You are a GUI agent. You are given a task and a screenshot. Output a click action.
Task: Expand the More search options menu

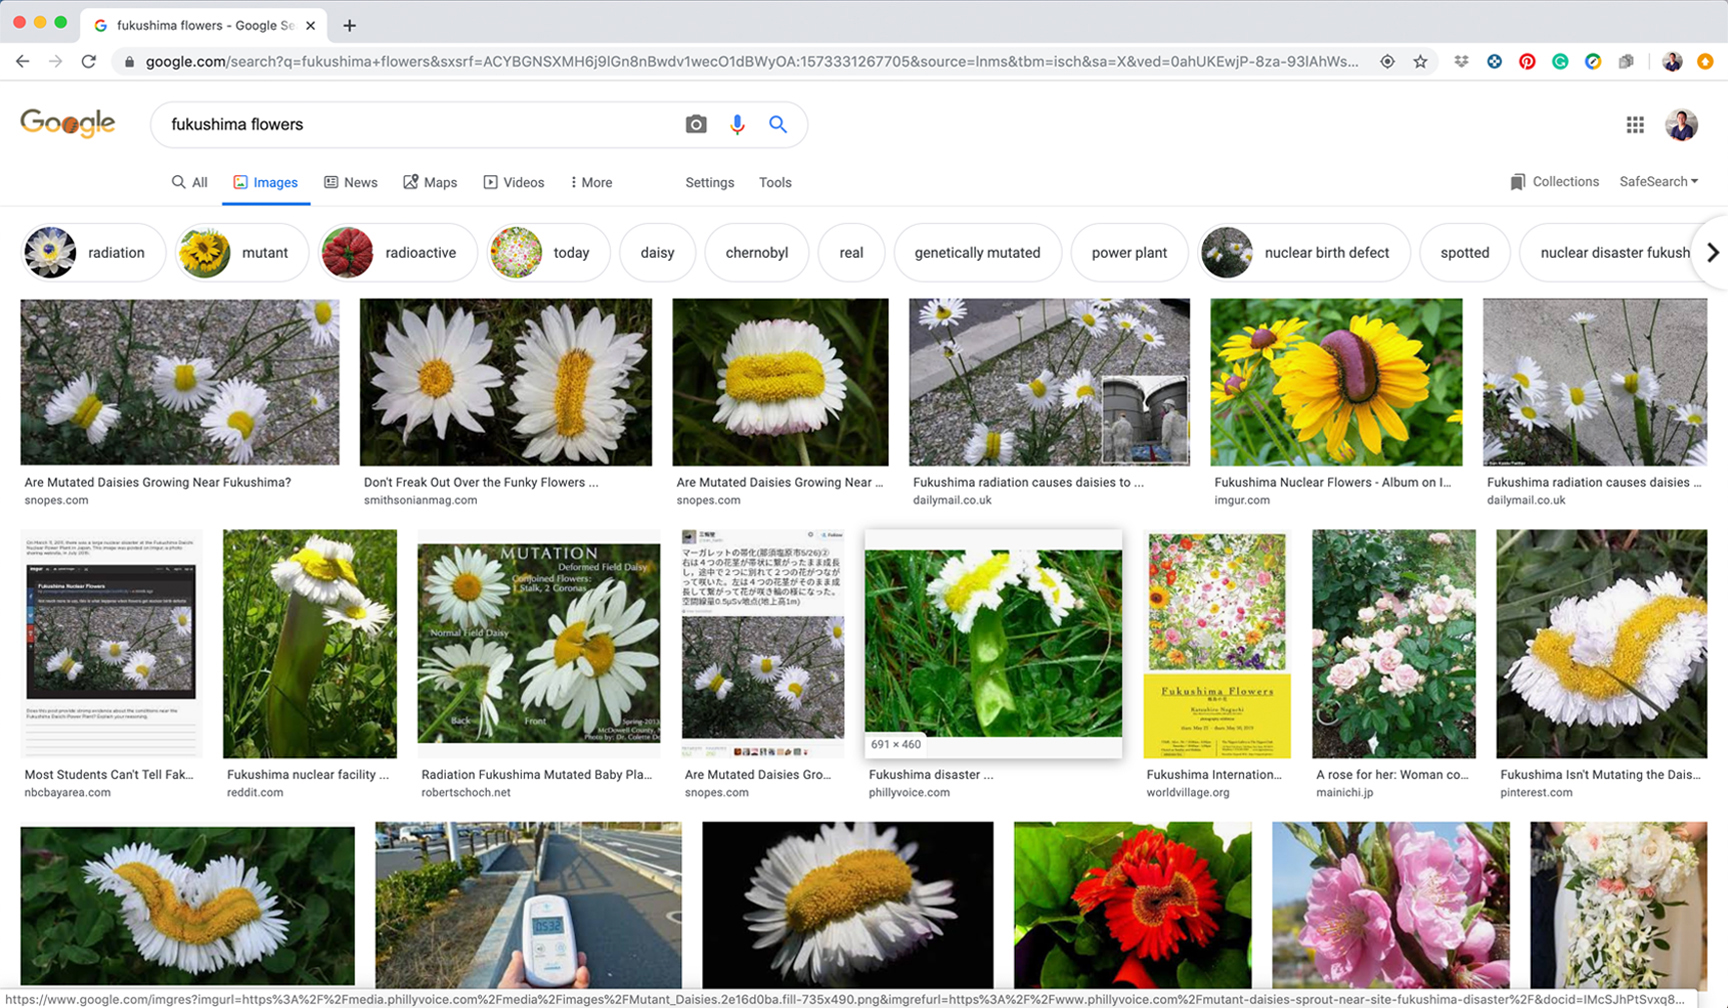click(591, 182)
